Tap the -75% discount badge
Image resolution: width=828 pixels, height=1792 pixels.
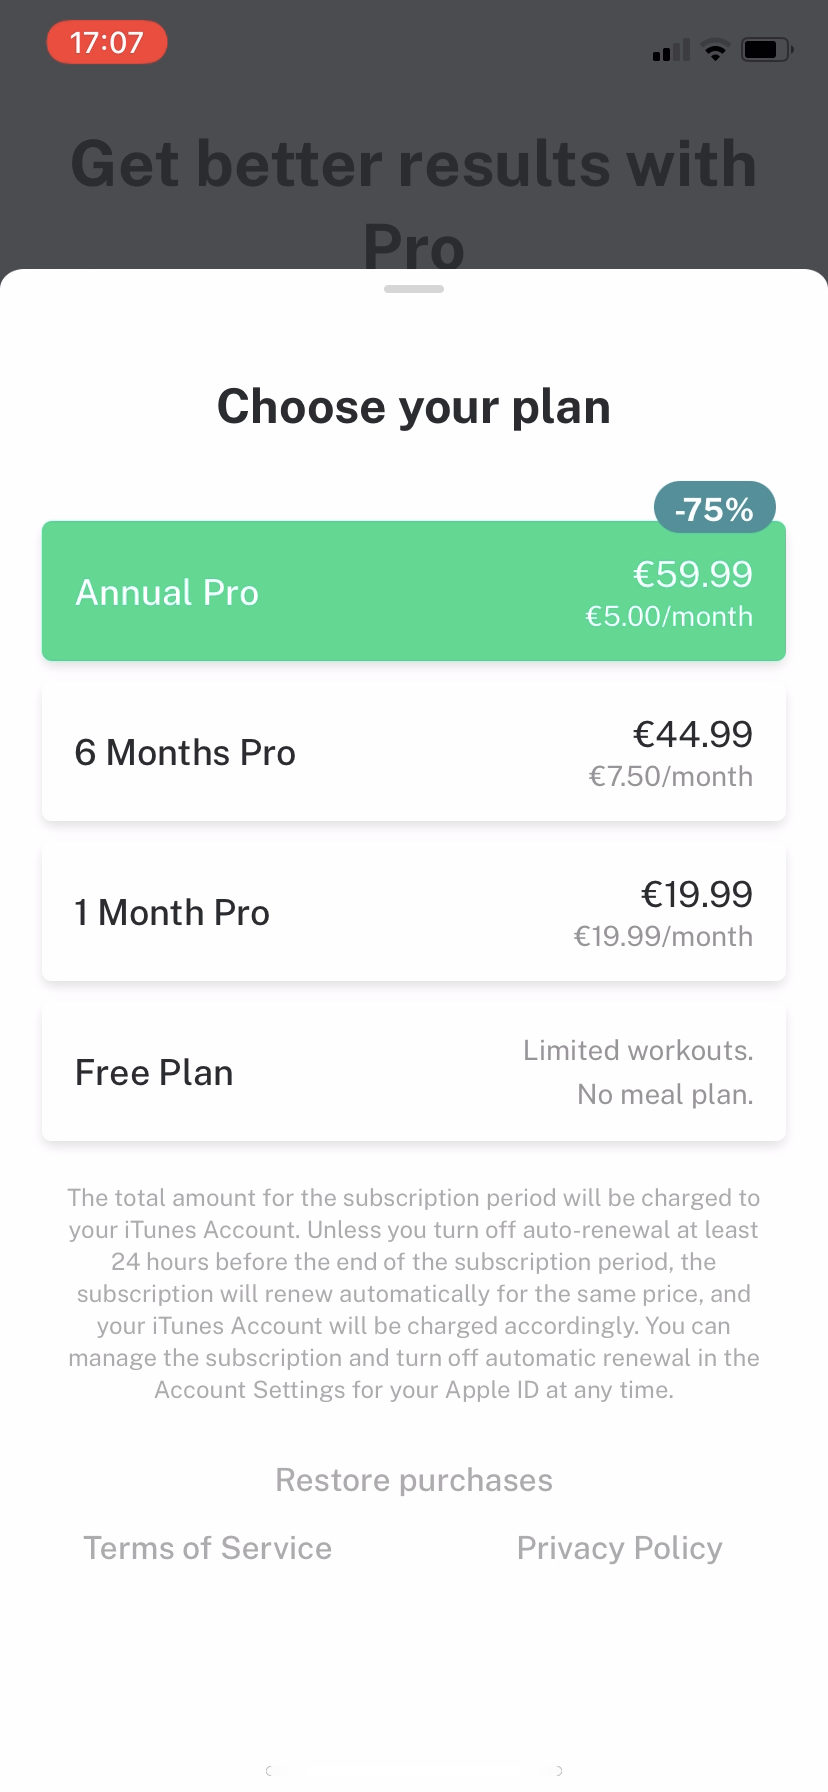[x=714, y=509]
